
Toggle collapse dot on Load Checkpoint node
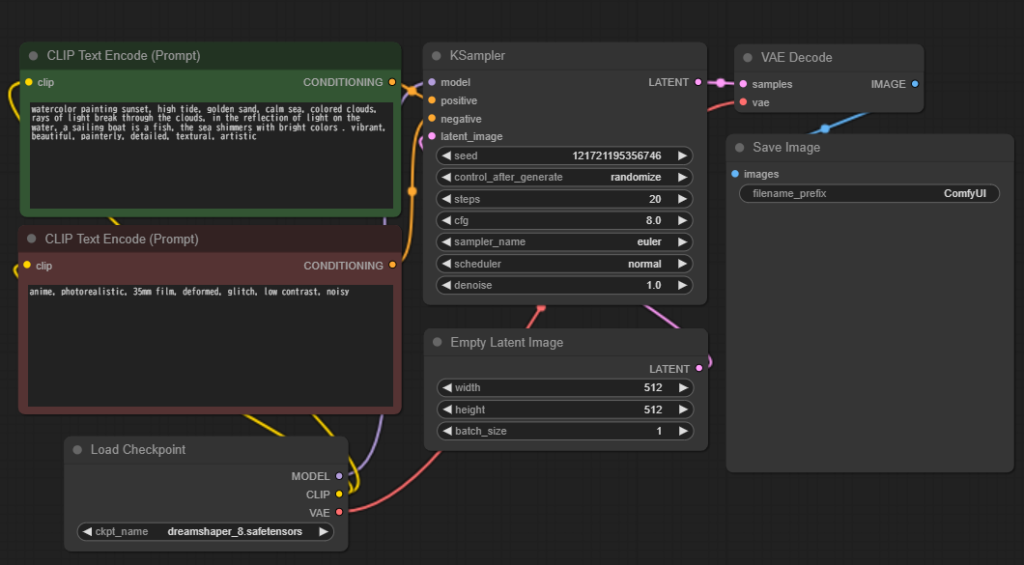click(x=77, y=450)
